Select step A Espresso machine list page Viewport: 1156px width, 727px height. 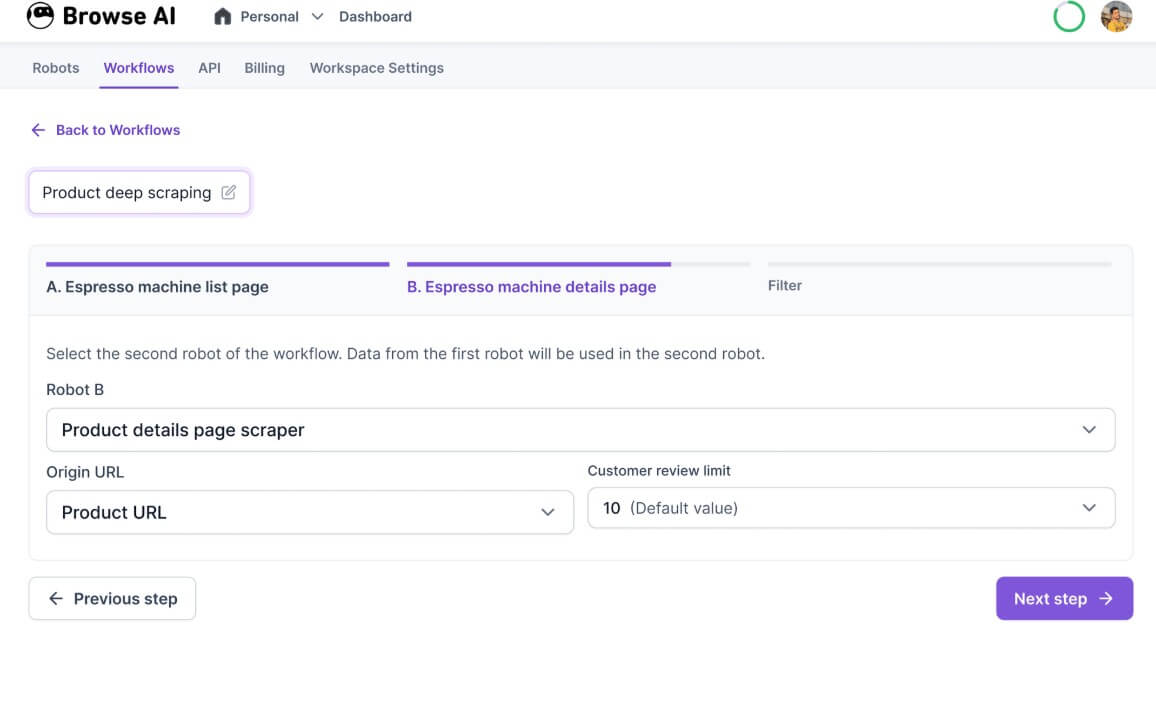157,287
